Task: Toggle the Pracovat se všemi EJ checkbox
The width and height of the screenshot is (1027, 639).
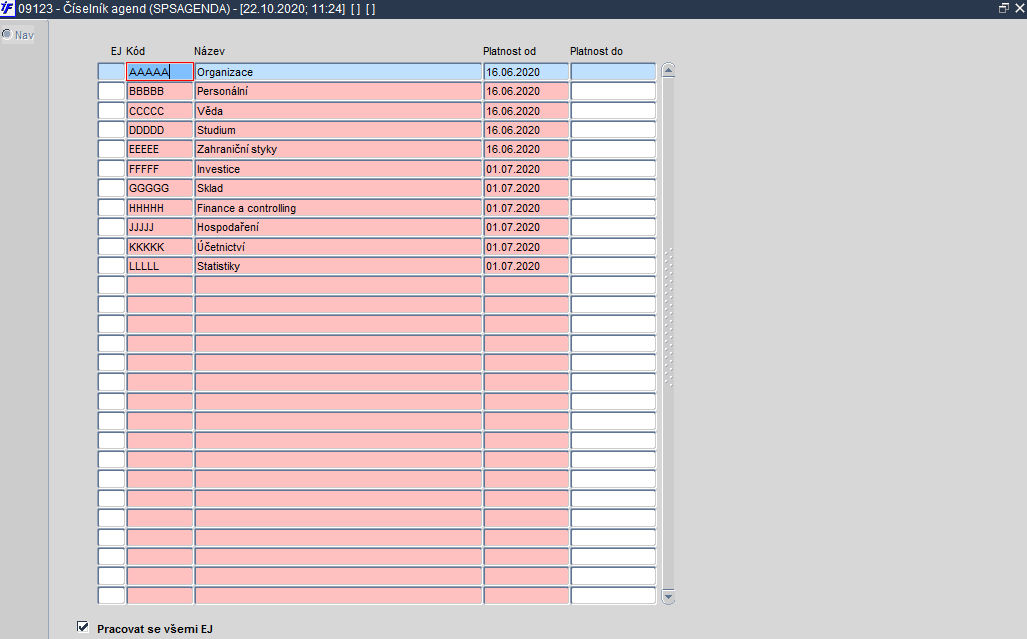Action: coord(83,627)
